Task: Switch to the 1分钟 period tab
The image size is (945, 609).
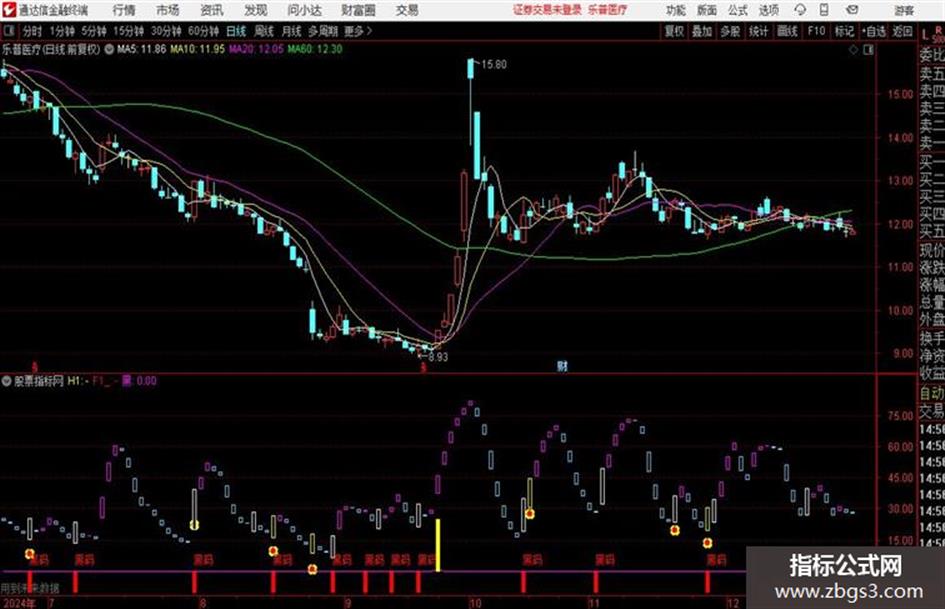Action: tap(61, 31)
